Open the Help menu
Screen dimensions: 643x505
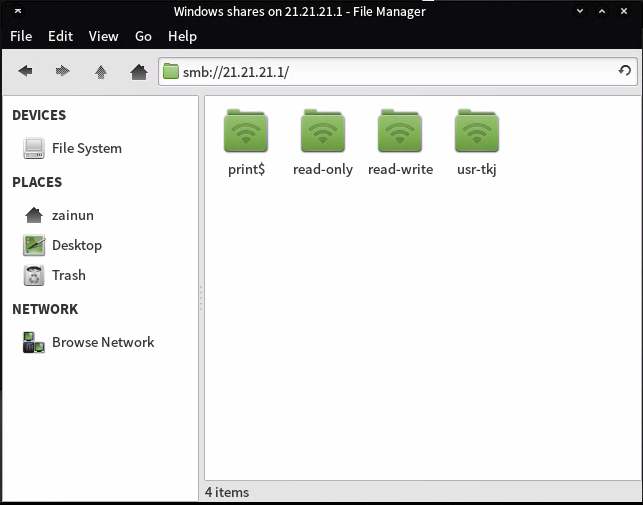[182, 37]
